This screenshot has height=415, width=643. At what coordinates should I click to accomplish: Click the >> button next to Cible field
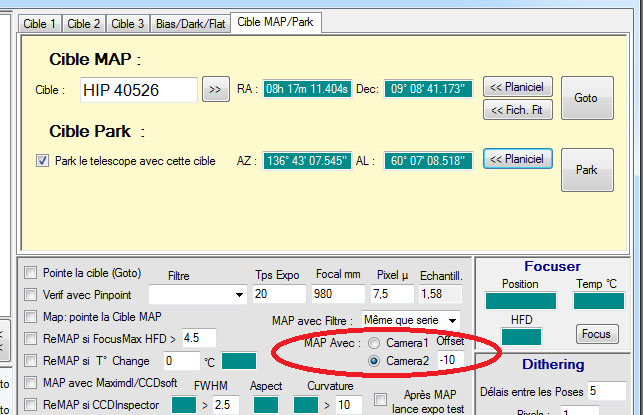tap(216, 89)
